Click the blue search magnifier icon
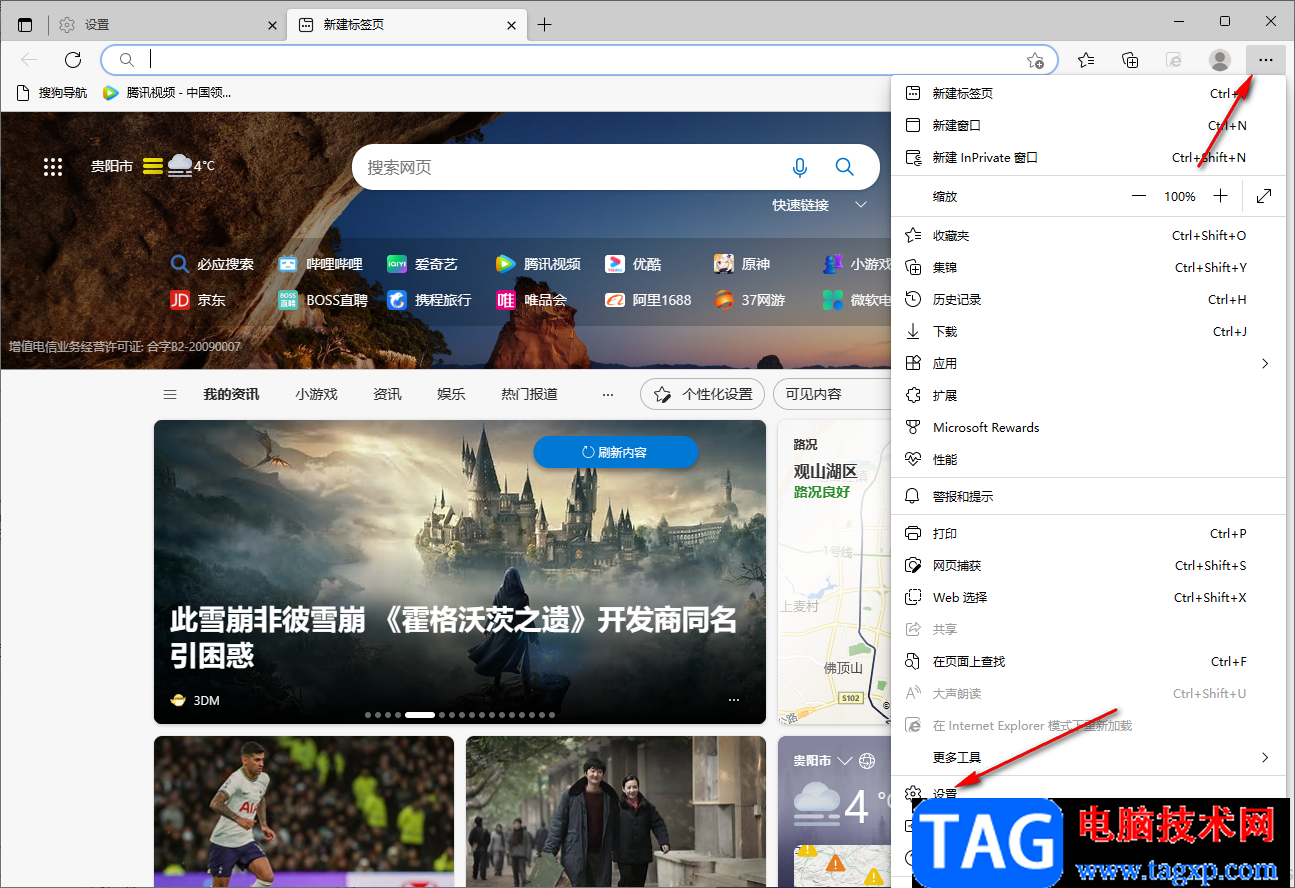This screenshot has width=1295, height=888. 845,167
